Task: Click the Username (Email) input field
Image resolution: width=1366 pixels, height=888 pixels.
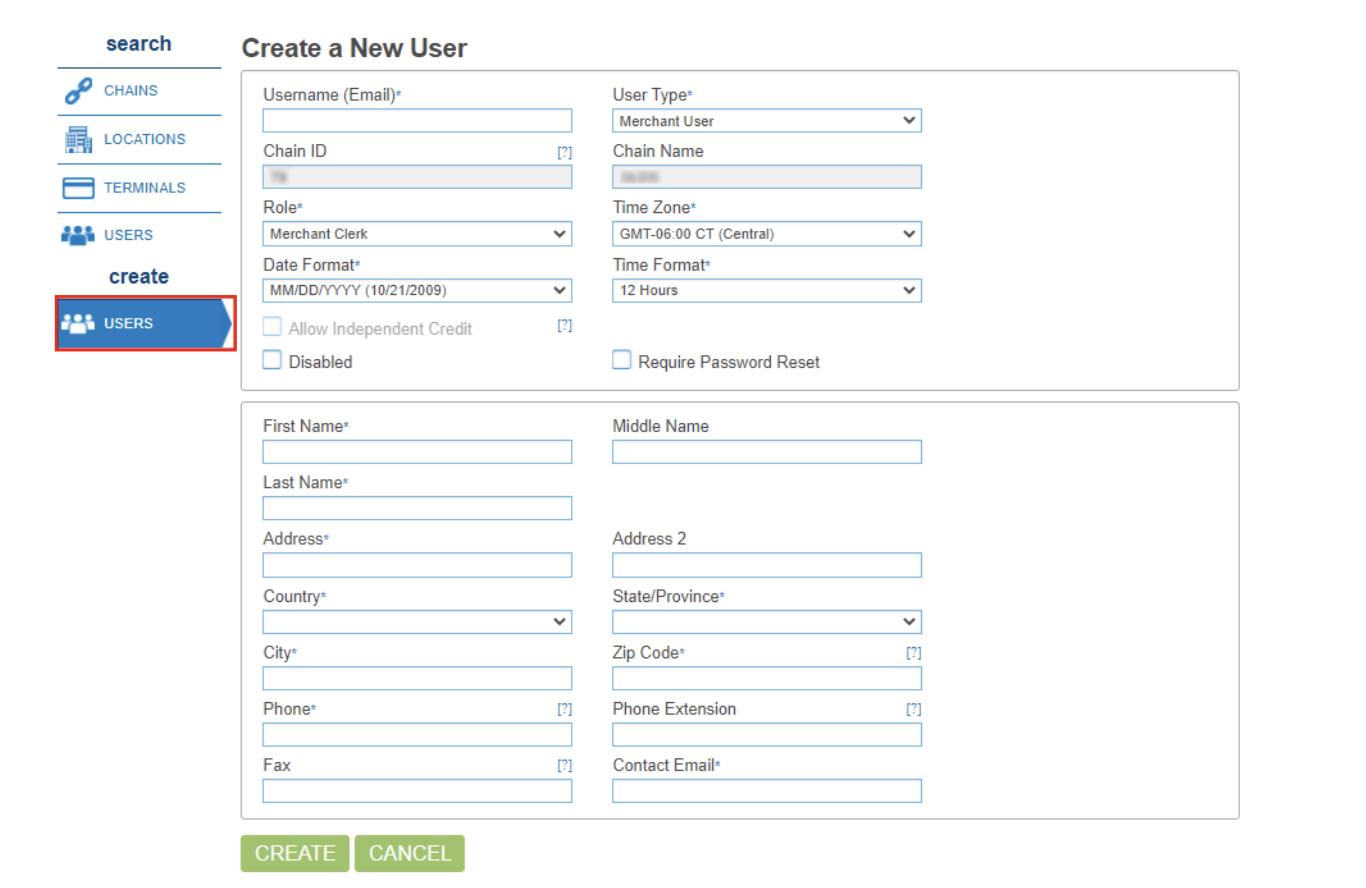Action: [x=417, y=121]
